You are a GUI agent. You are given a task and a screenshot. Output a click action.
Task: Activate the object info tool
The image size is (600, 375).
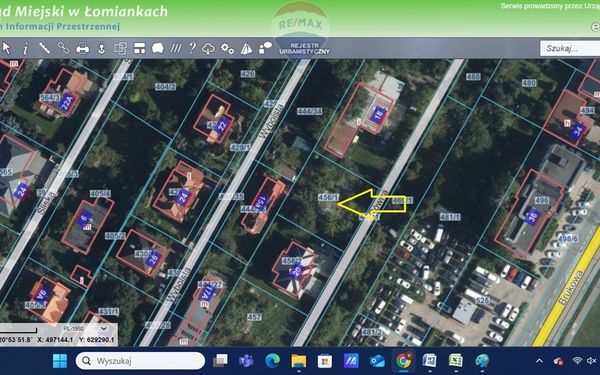[x=25, y=48]
